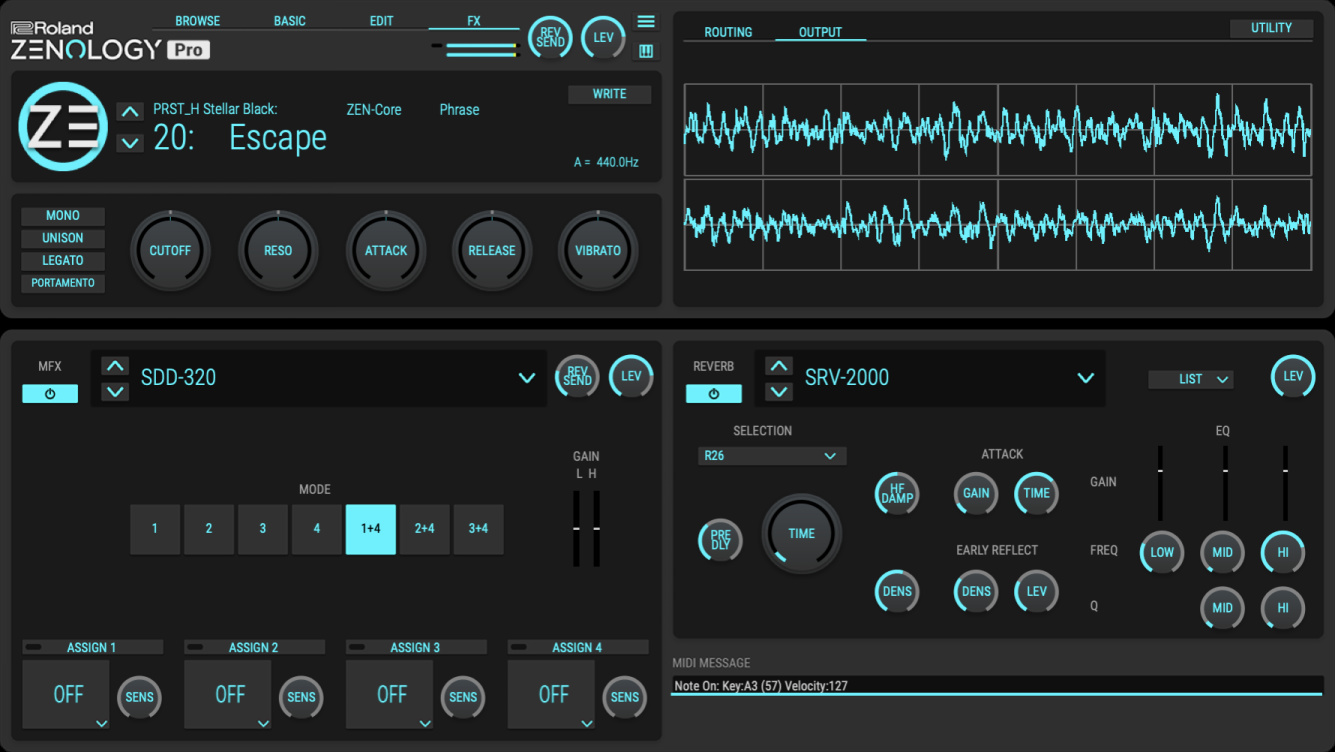Screen dimensions: 1335x752
Task: Click the reverb LEV knob beside LIST
Action: [1293, 377]
